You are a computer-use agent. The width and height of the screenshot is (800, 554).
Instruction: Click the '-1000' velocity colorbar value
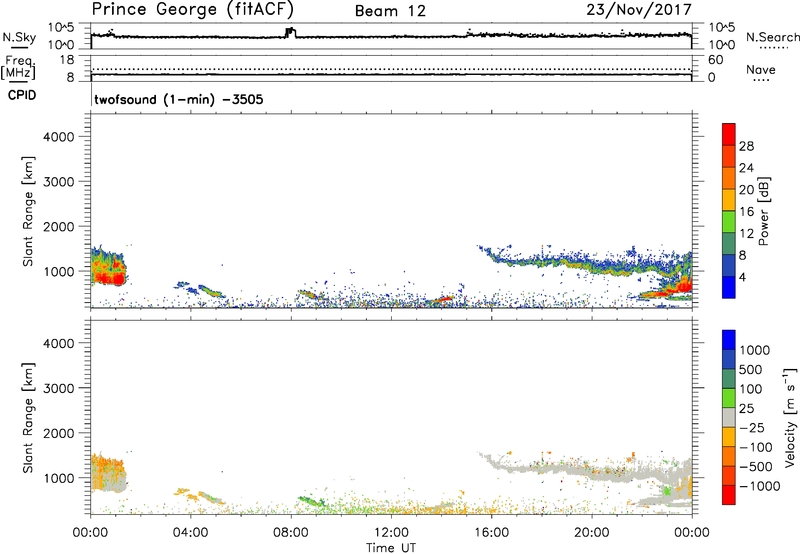click(759, 486)
